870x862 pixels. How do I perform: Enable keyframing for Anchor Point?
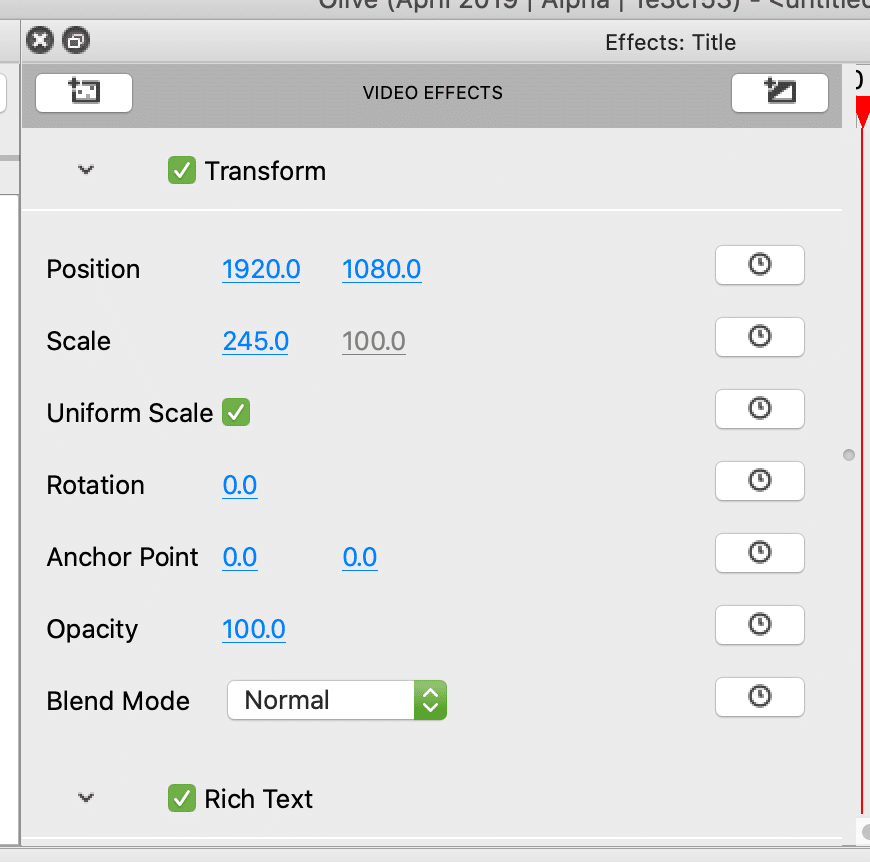pyautogui.click(x=759, y=553)
